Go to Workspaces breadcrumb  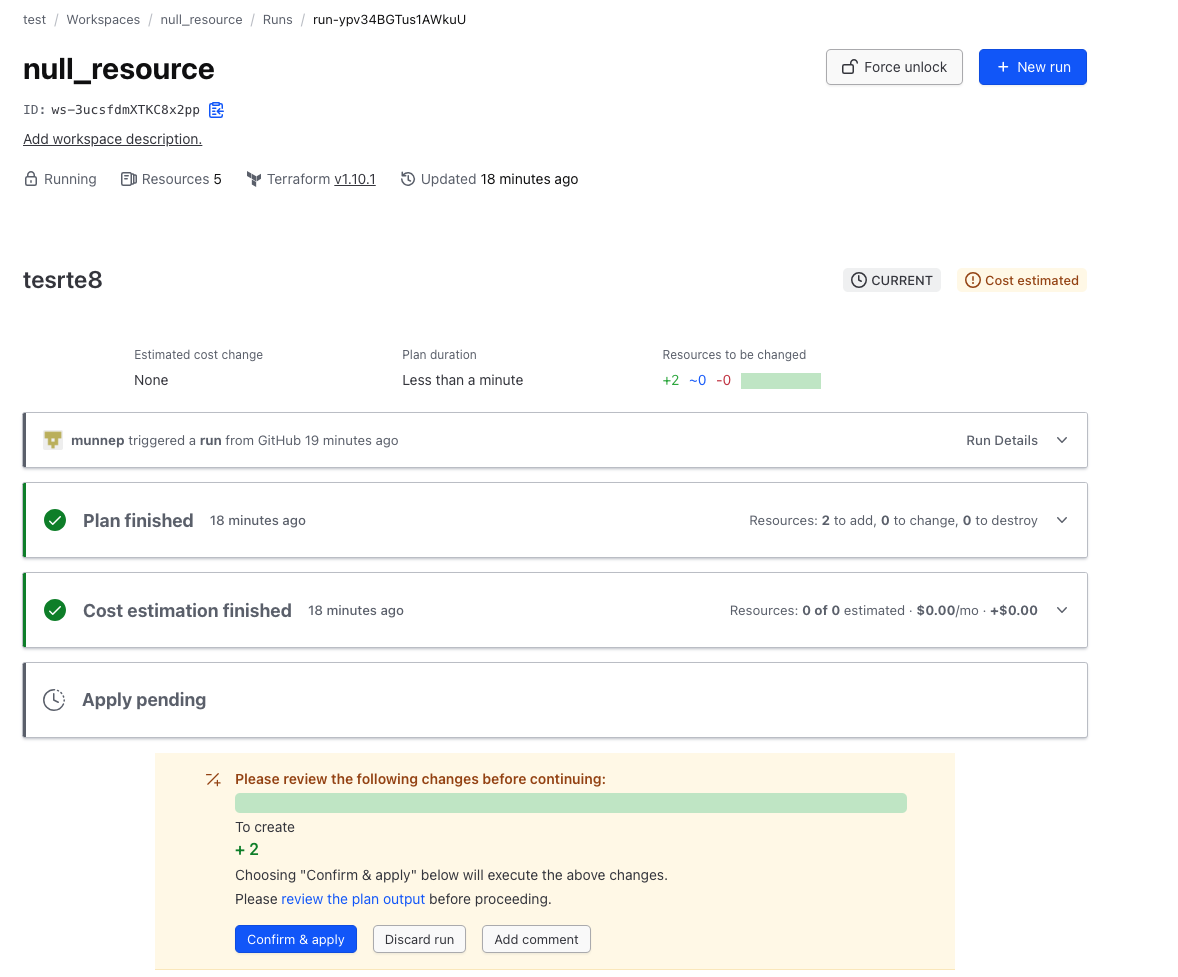point(103,19)
